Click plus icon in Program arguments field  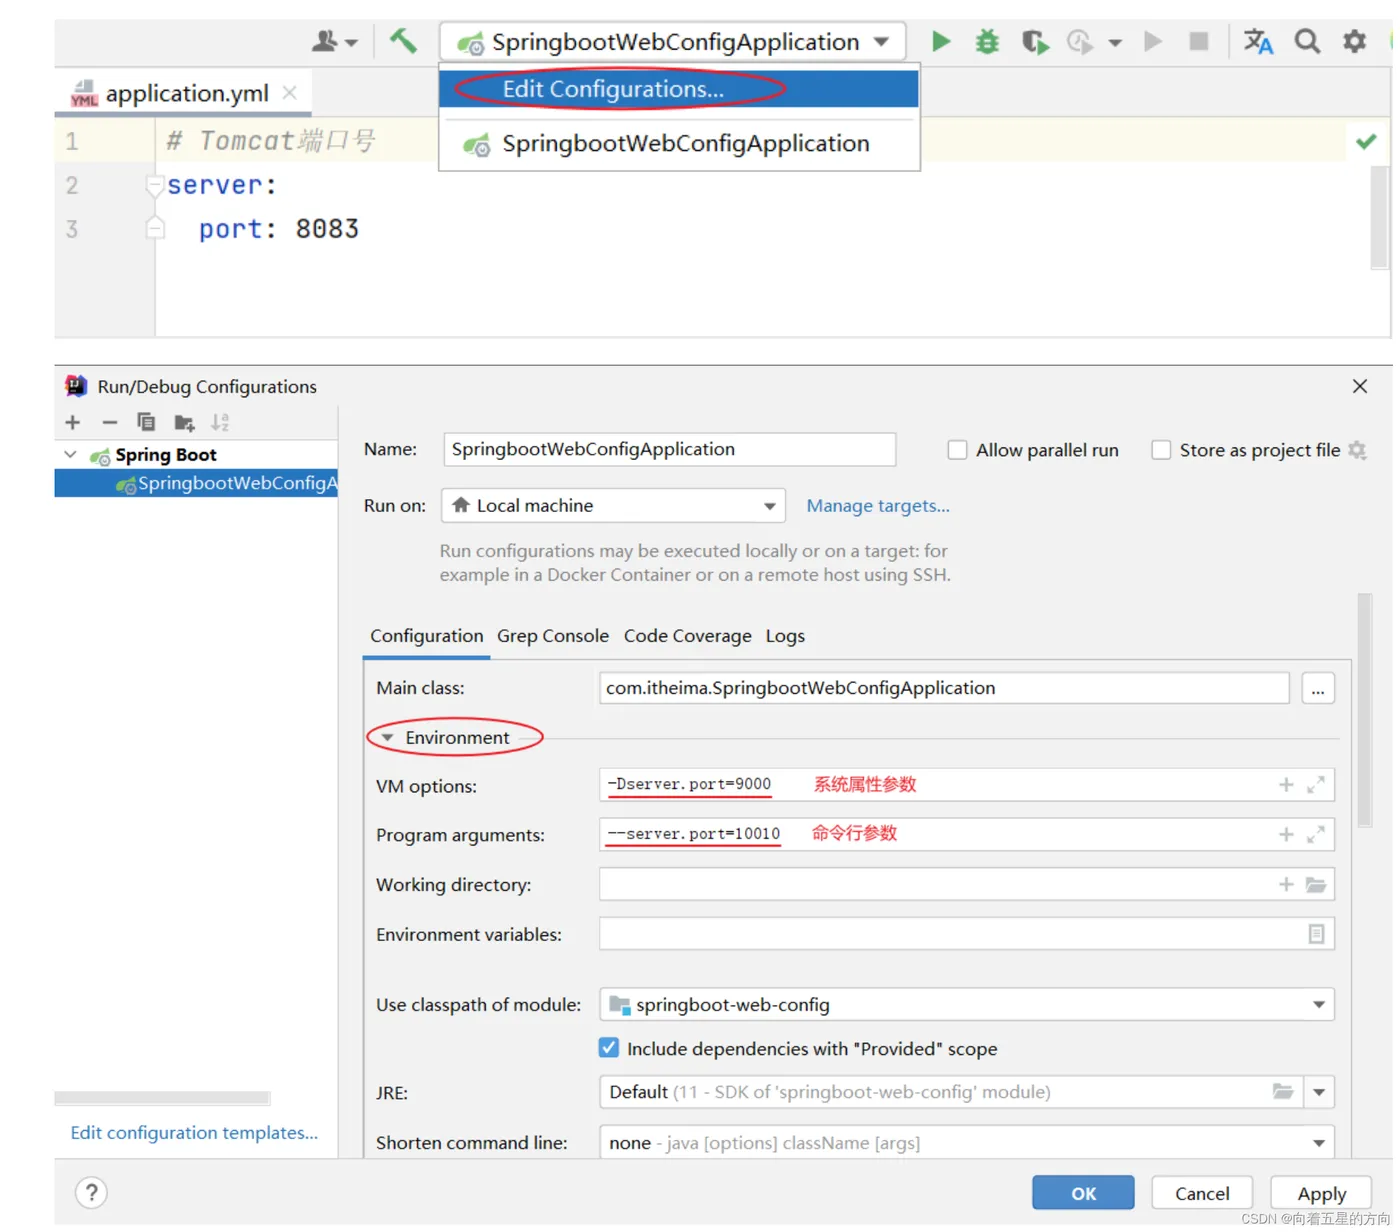pos(1286,834)
